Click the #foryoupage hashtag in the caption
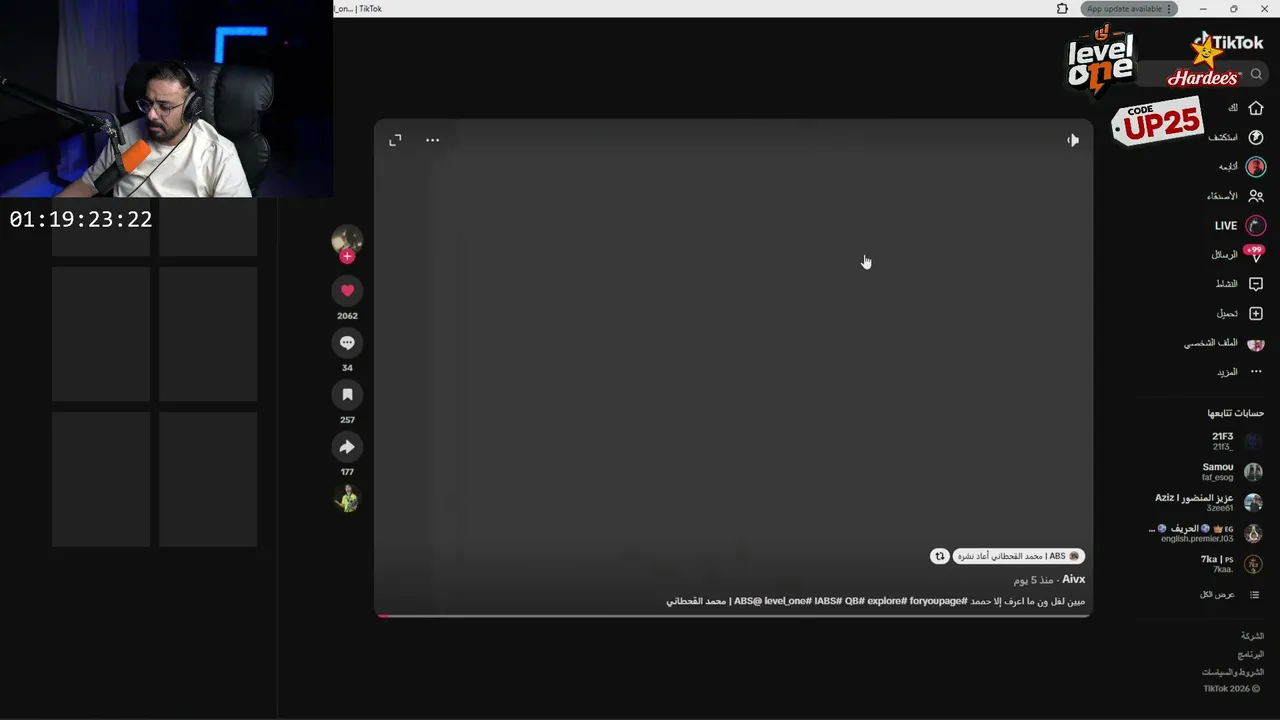This screenshot has width=1280, height=720. pyautogui.click(x=938, y=601)
